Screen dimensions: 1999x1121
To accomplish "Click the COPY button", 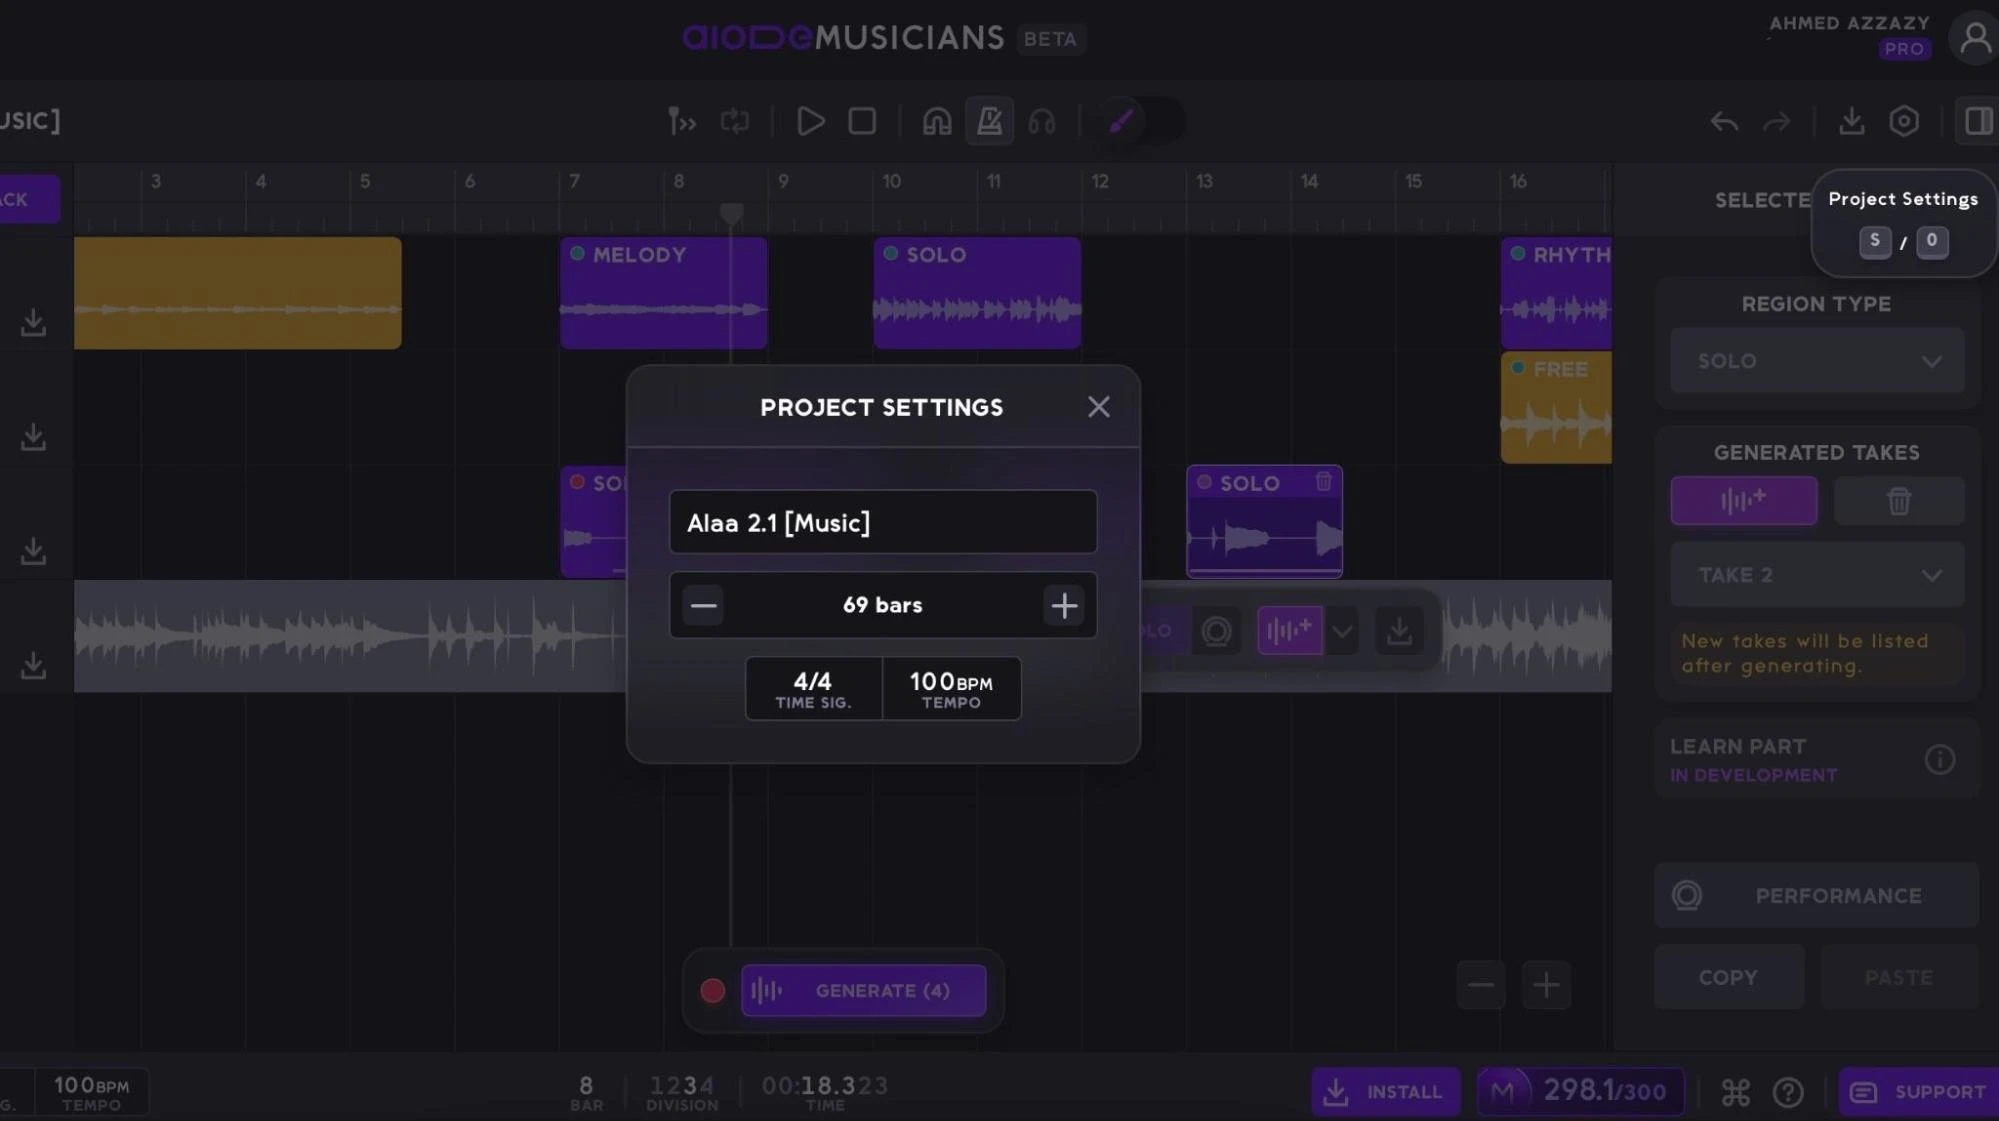I will click(1728, 977).
